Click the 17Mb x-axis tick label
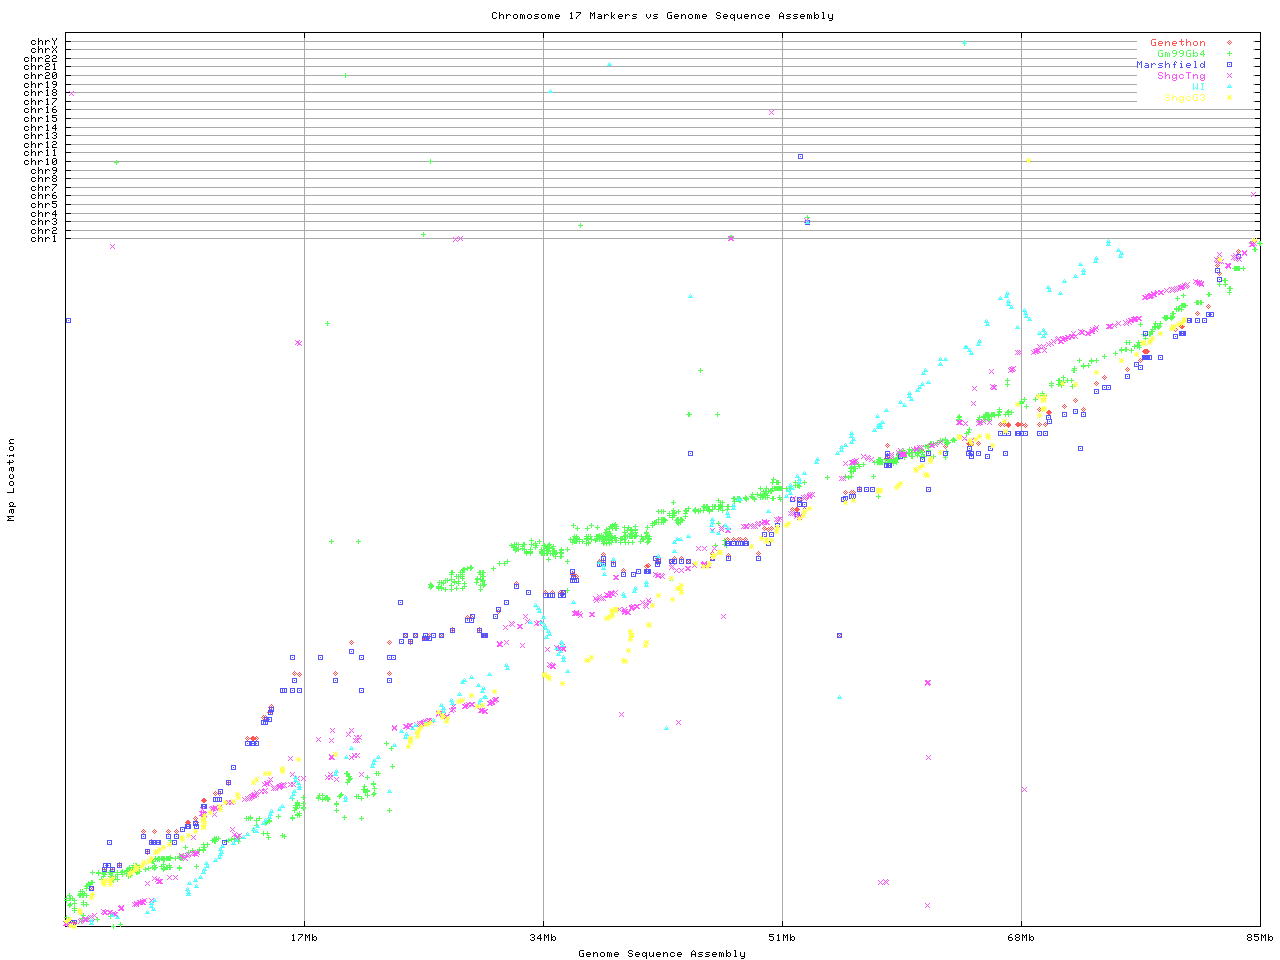Screen dimensions: 1280x960 (304, 938)
